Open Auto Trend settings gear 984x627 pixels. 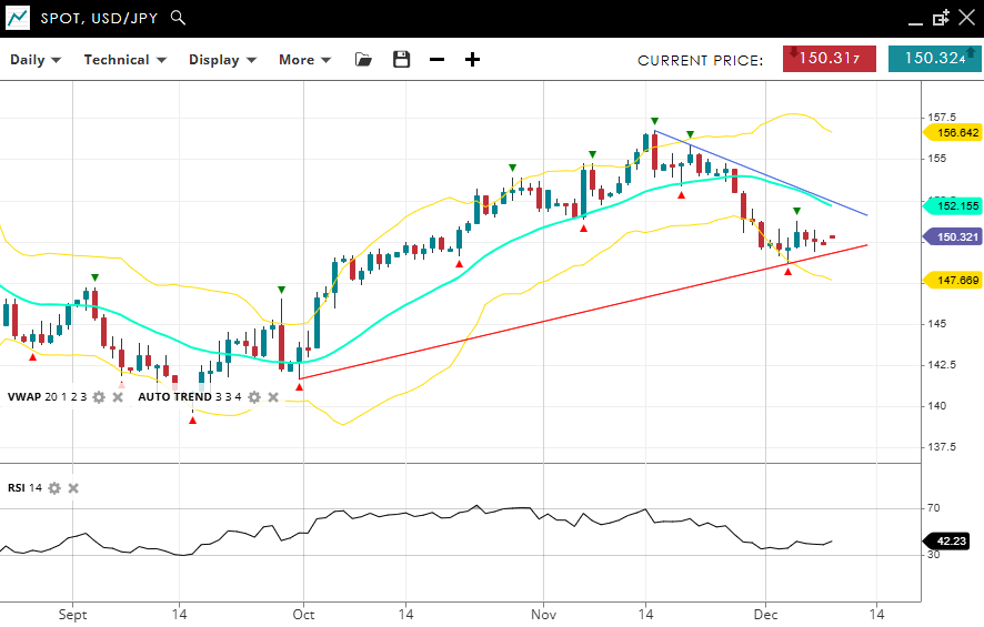(254, 397)
